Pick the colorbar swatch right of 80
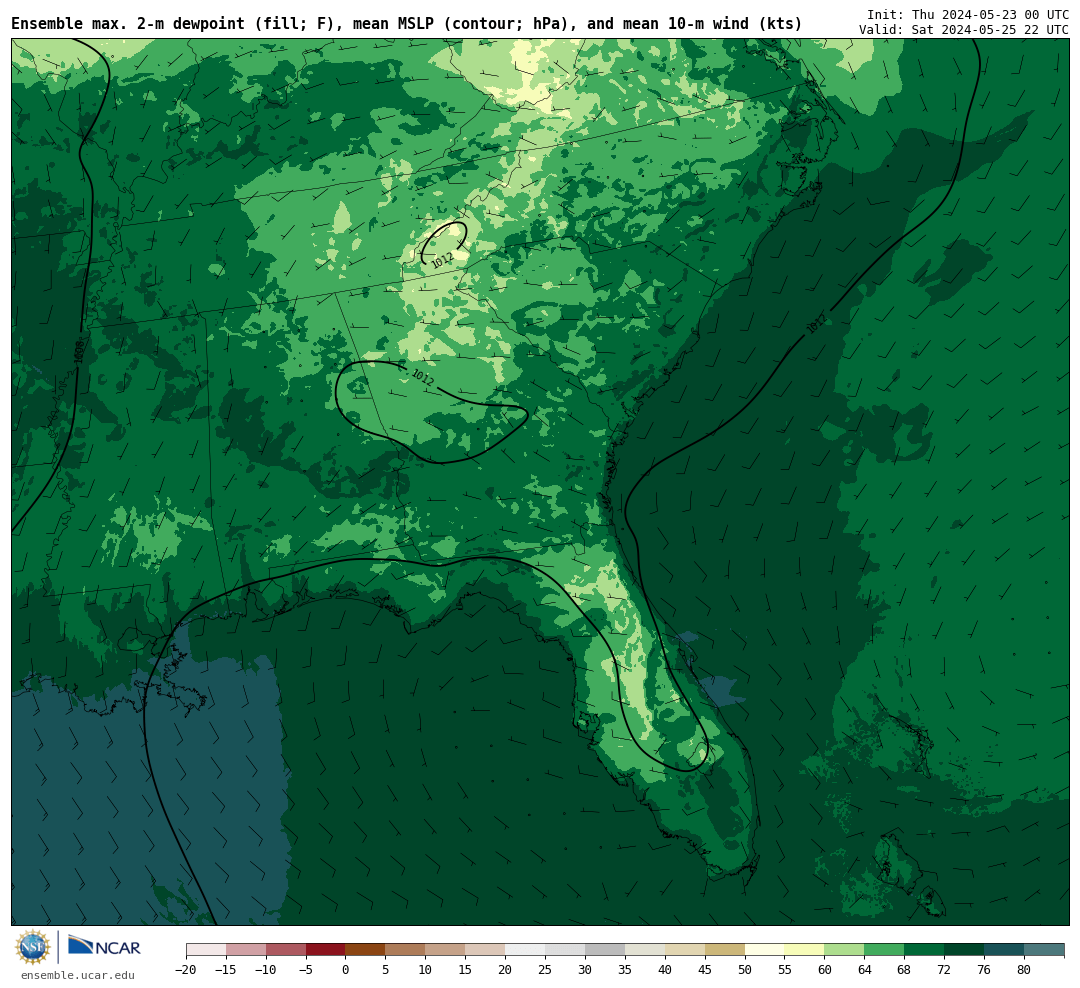The image size is (1080, 988). [1044, 950]
